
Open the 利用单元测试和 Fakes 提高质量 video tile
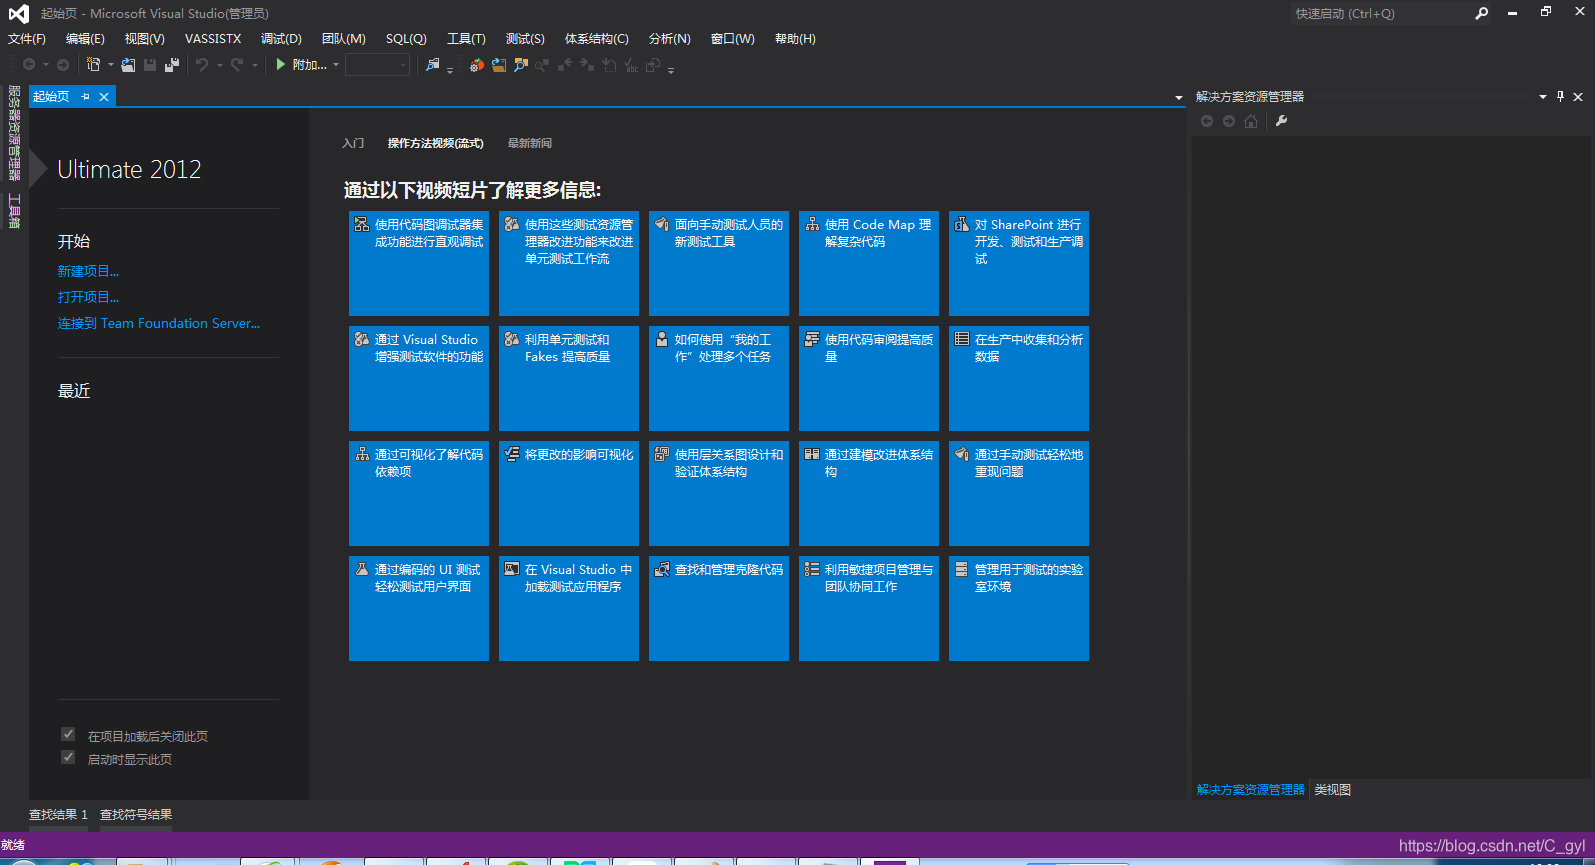[x=569, y=378]
